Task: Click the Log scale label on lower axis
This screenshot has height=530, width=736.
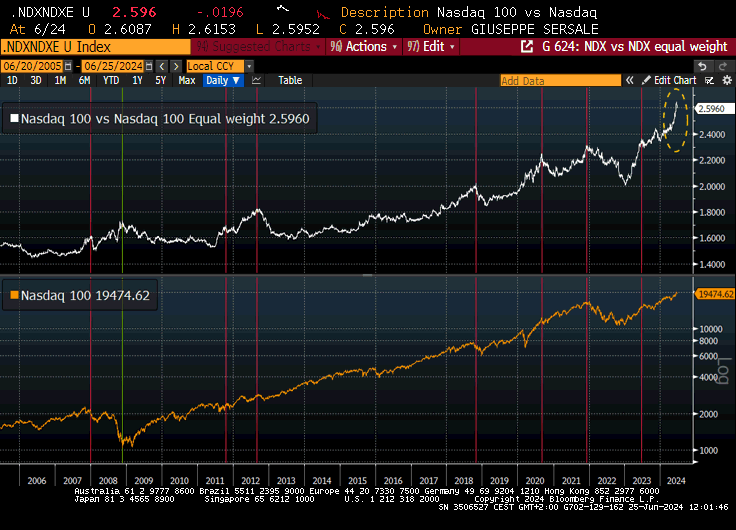Action: click(723, 370)
